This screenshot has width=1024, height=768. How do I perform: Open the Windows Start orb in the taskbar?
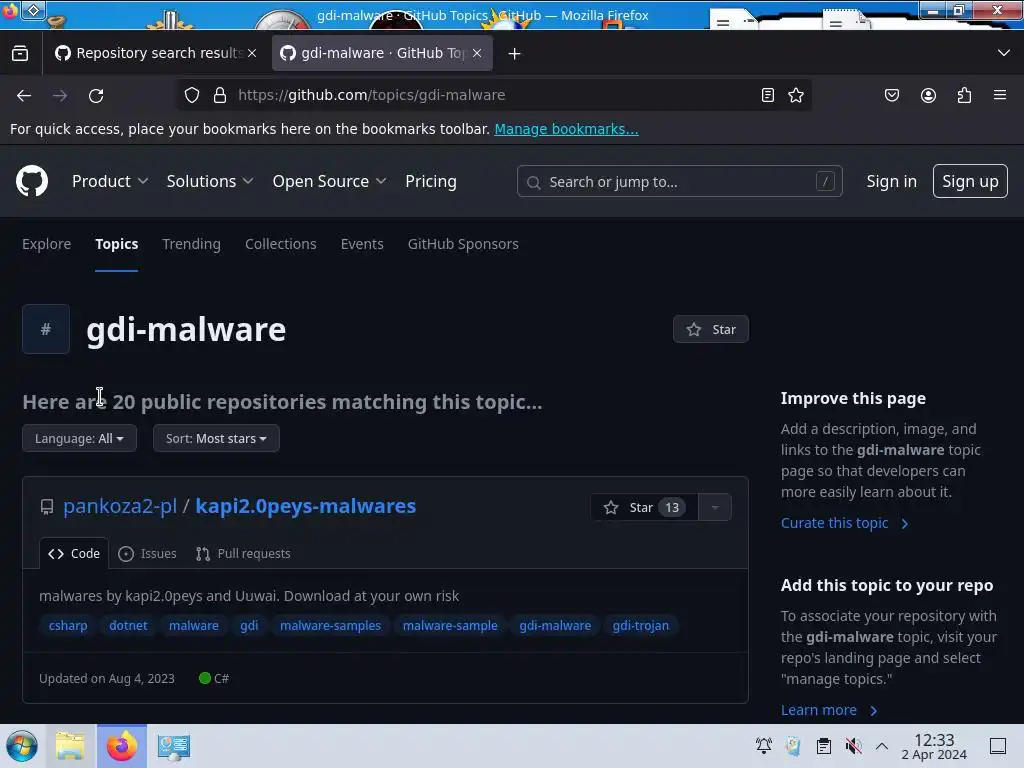tap(22, 746)
